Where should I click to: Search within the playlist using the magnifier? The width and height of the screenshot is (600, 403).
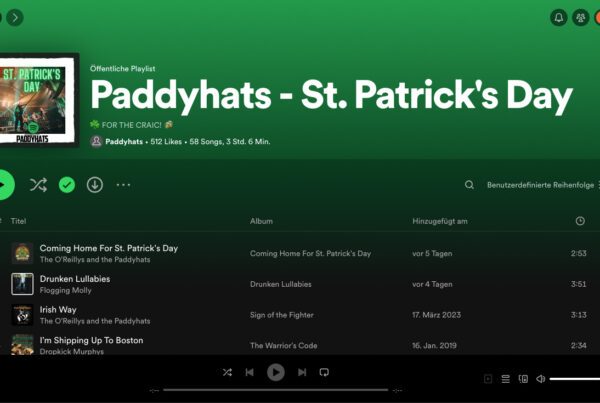(469, 185)
